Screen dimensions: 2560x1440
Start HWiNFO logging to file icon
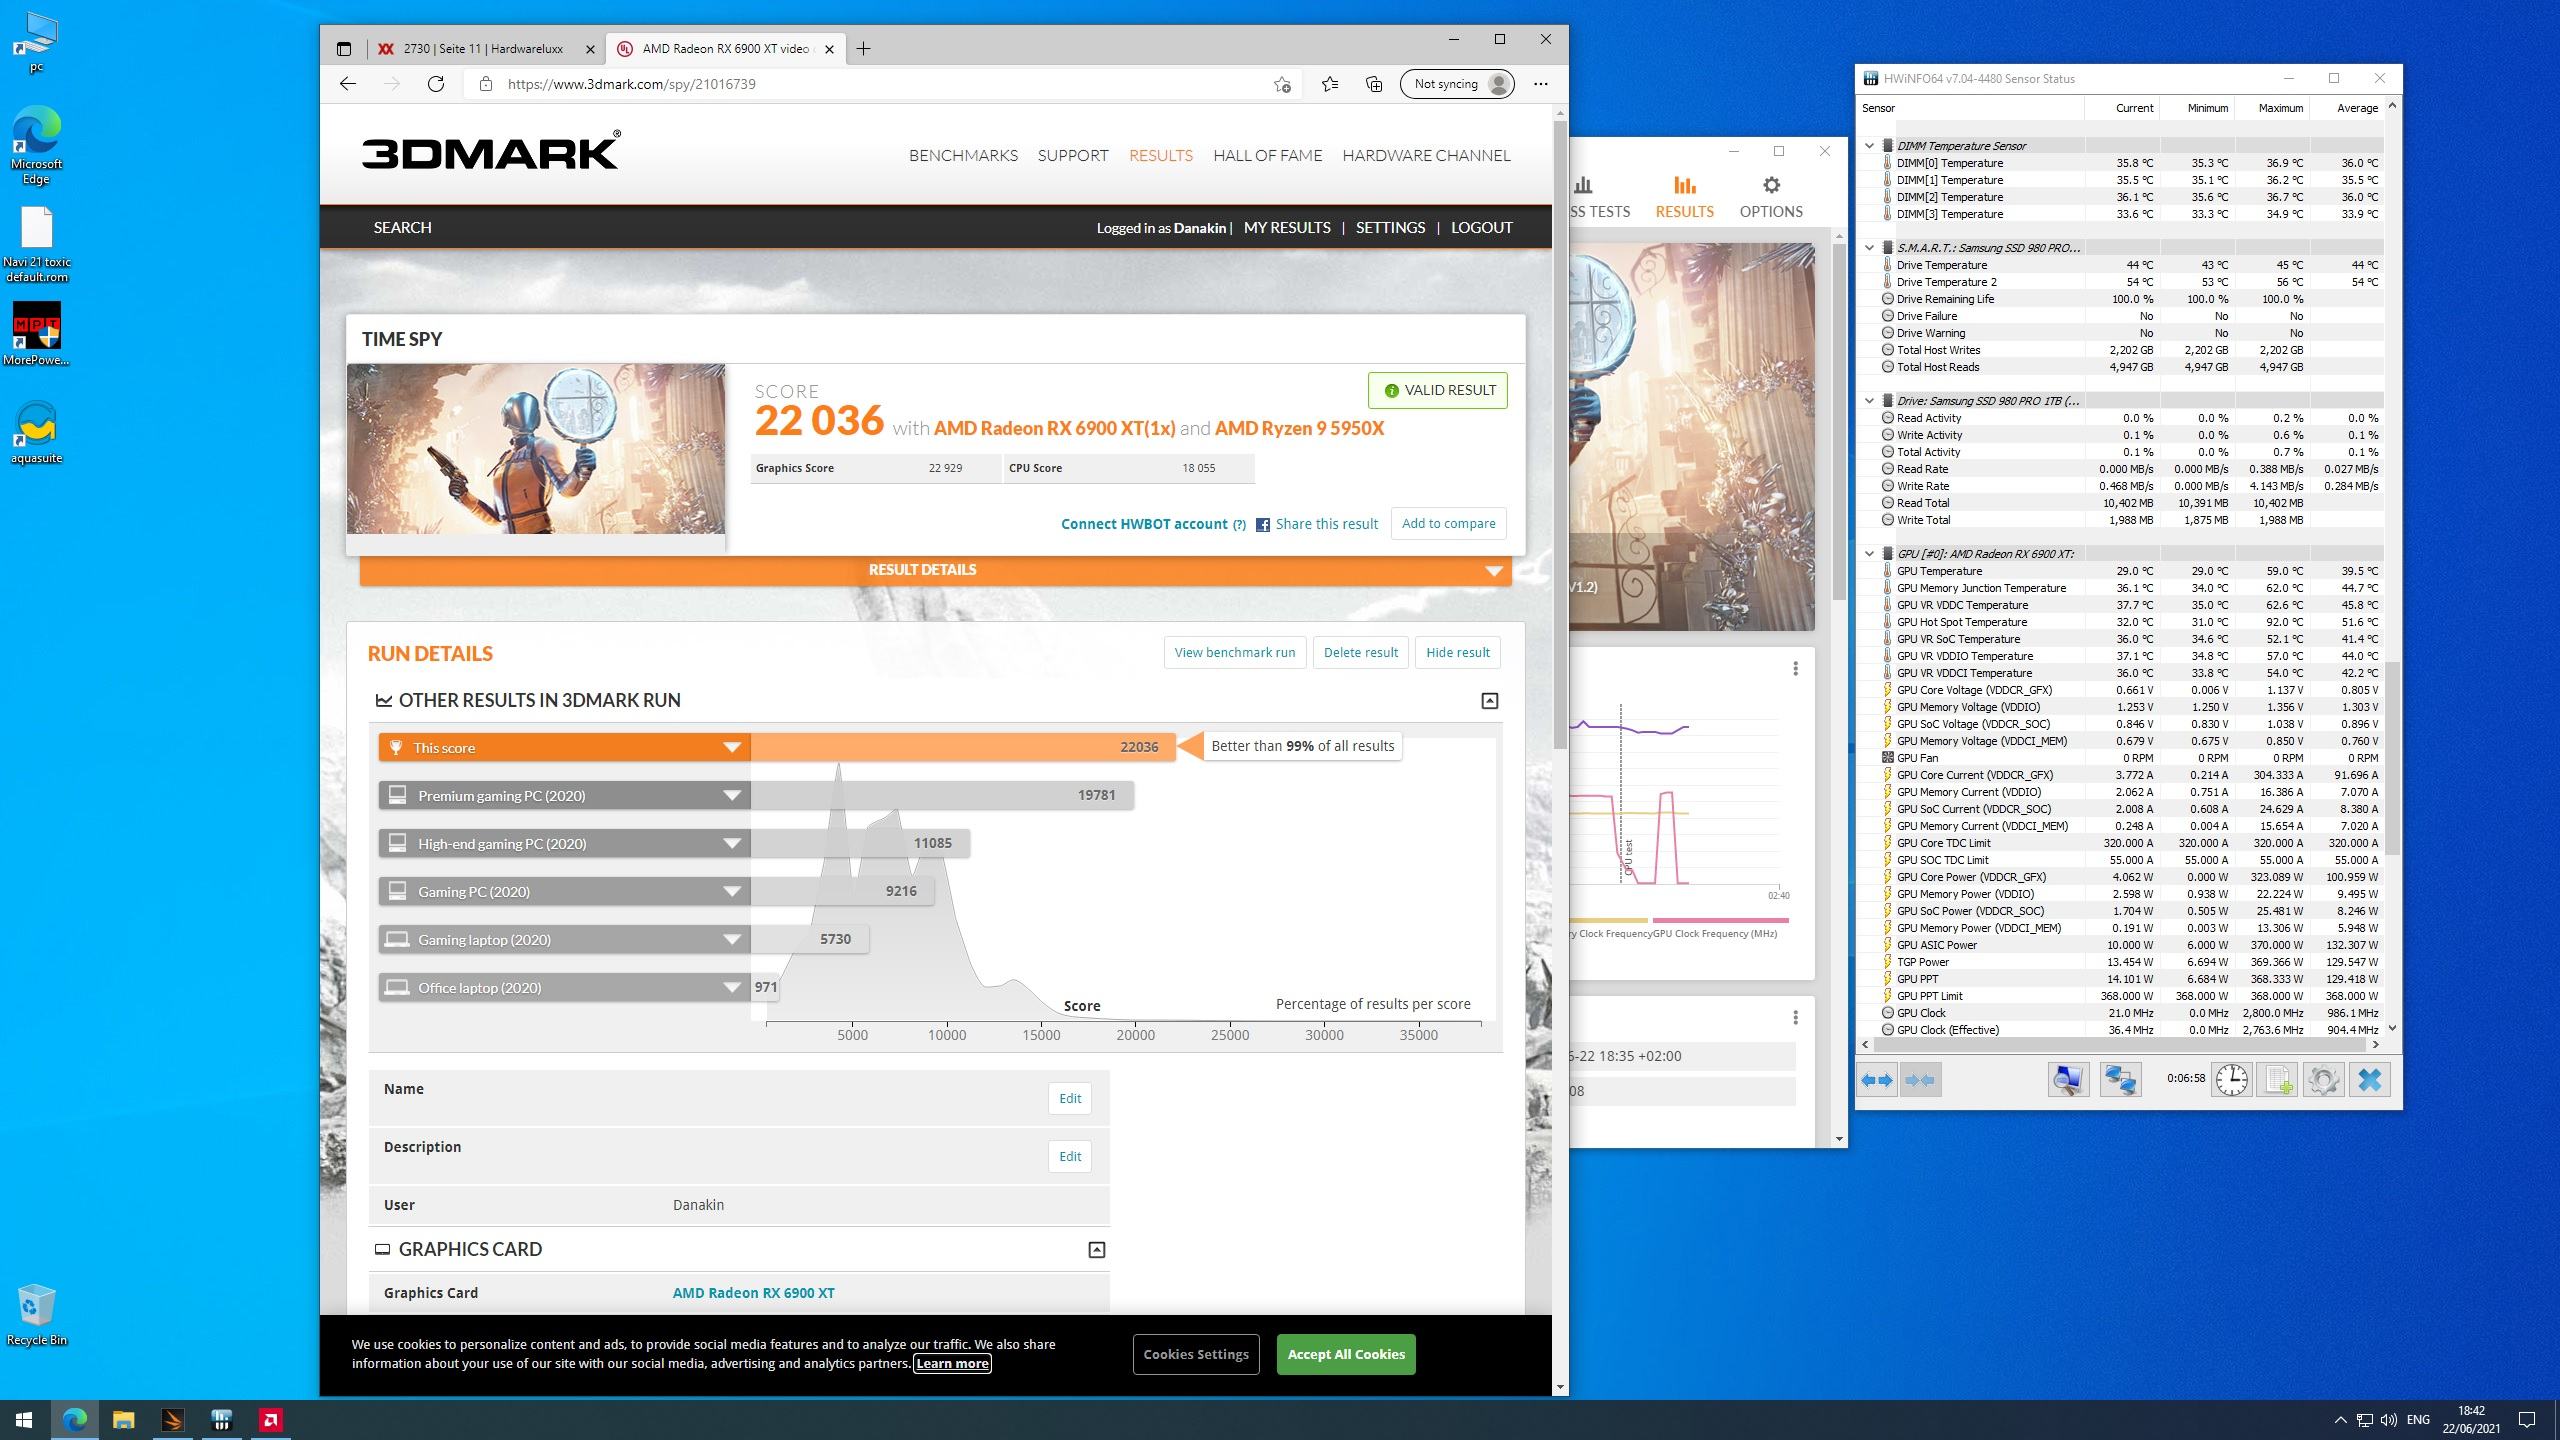point(2277,1080)
